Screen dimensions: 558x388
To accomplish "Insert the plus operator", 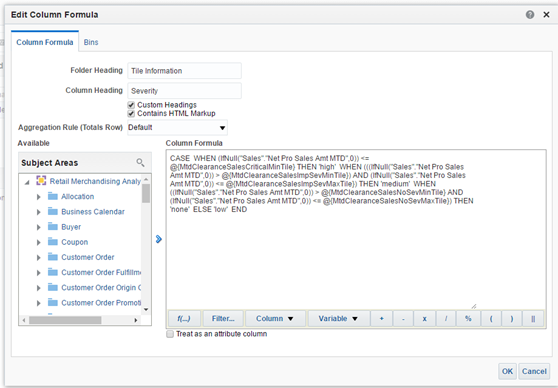I will pos(381,319).
